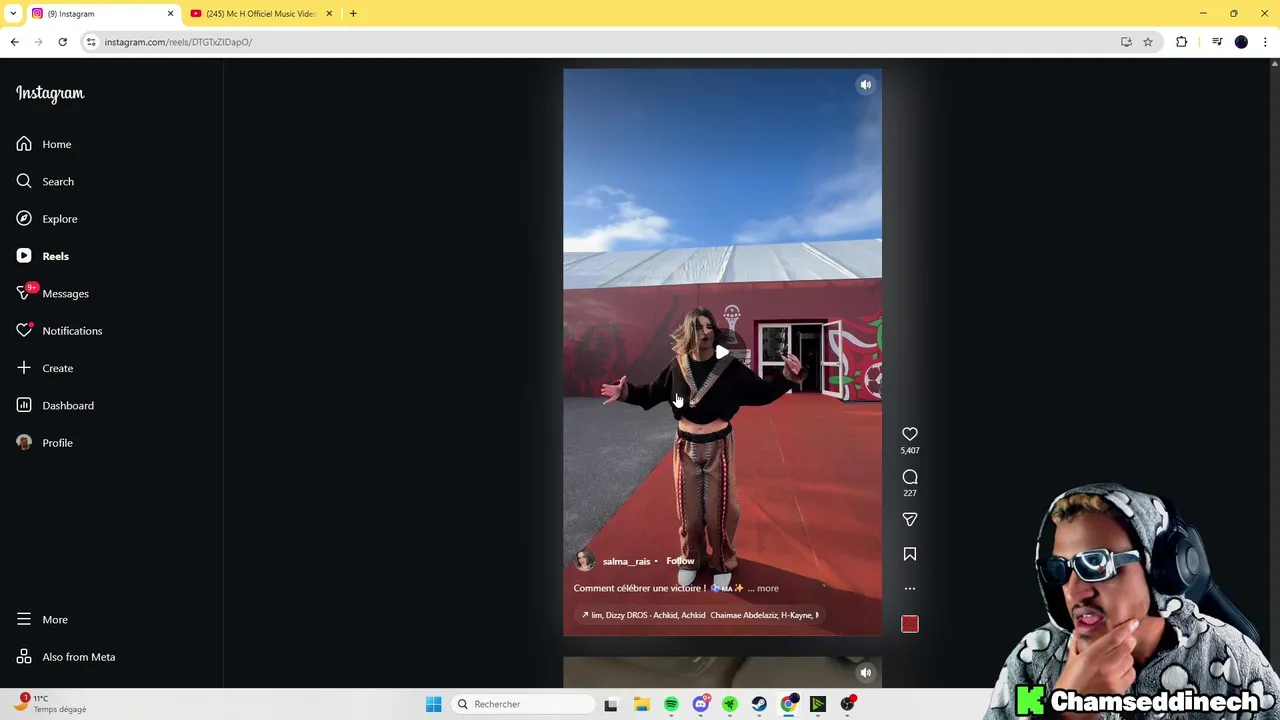Share the reel with the paper plane icon
The width and height of the screenshot is (1280, 720).
[x=910, y=520]
